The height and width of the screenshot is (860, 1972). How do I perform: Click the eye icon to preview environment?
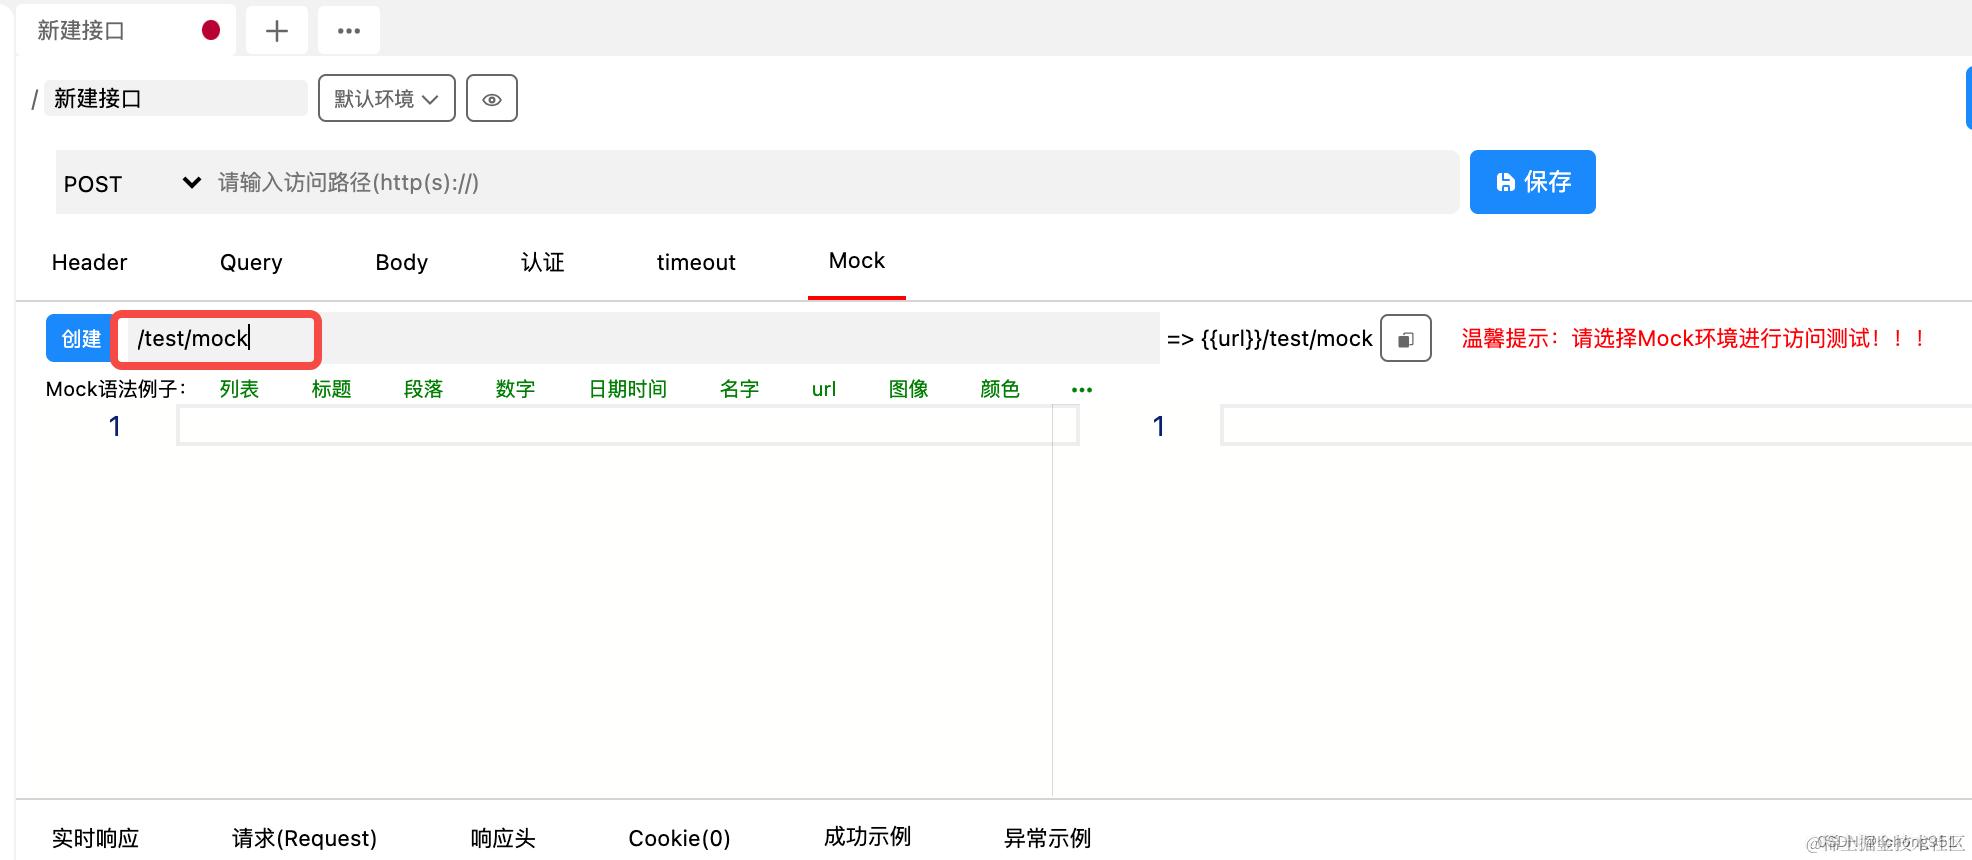click(492, 99)
